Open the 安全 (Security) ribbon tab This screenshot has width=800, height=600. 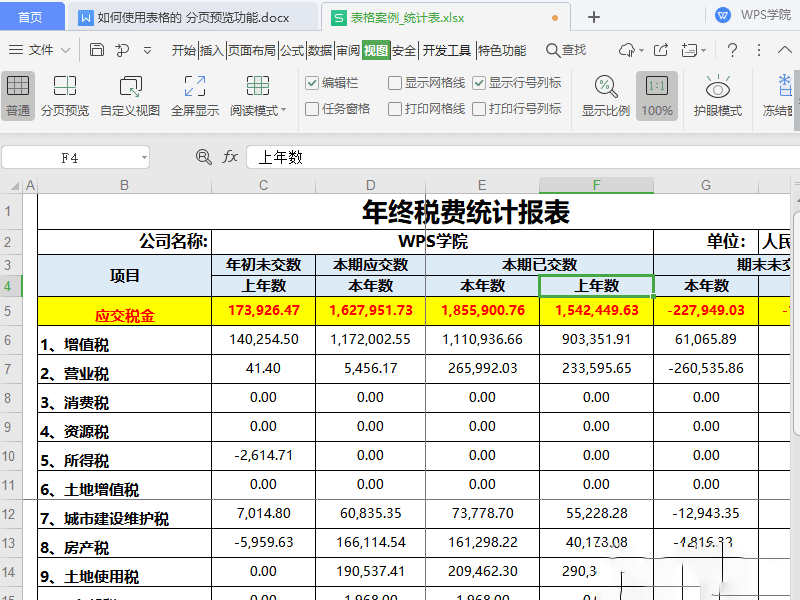[x=404, y=50]
